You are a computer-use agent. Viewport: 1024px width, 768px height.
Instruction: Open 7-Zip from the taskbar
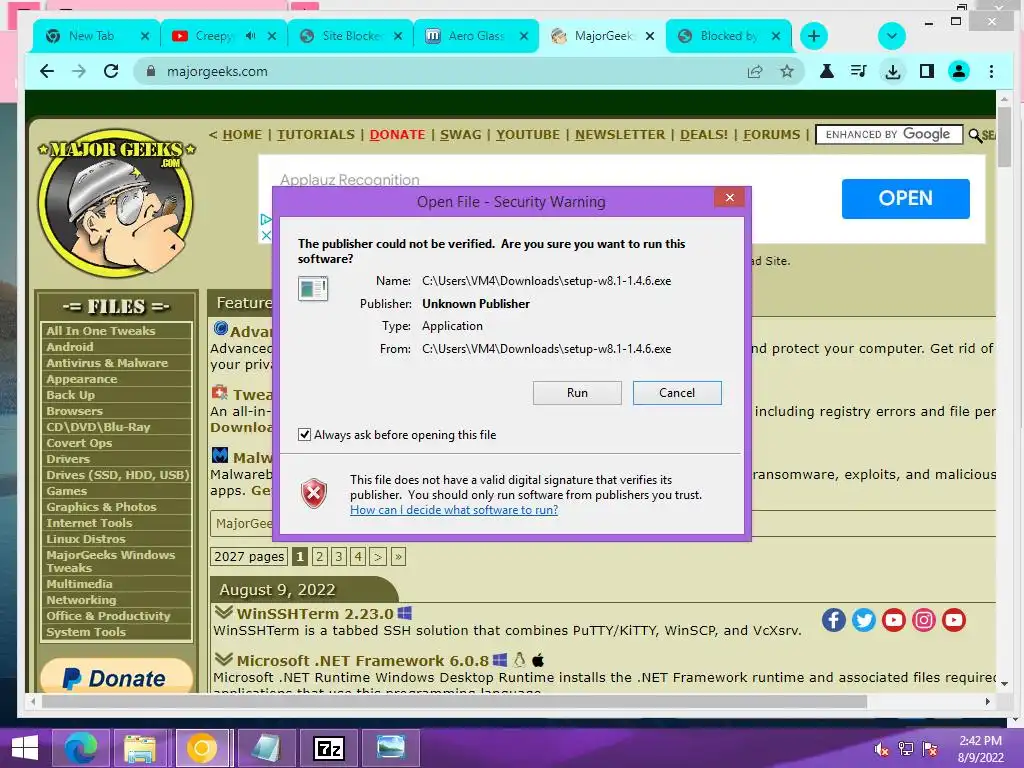328,748
